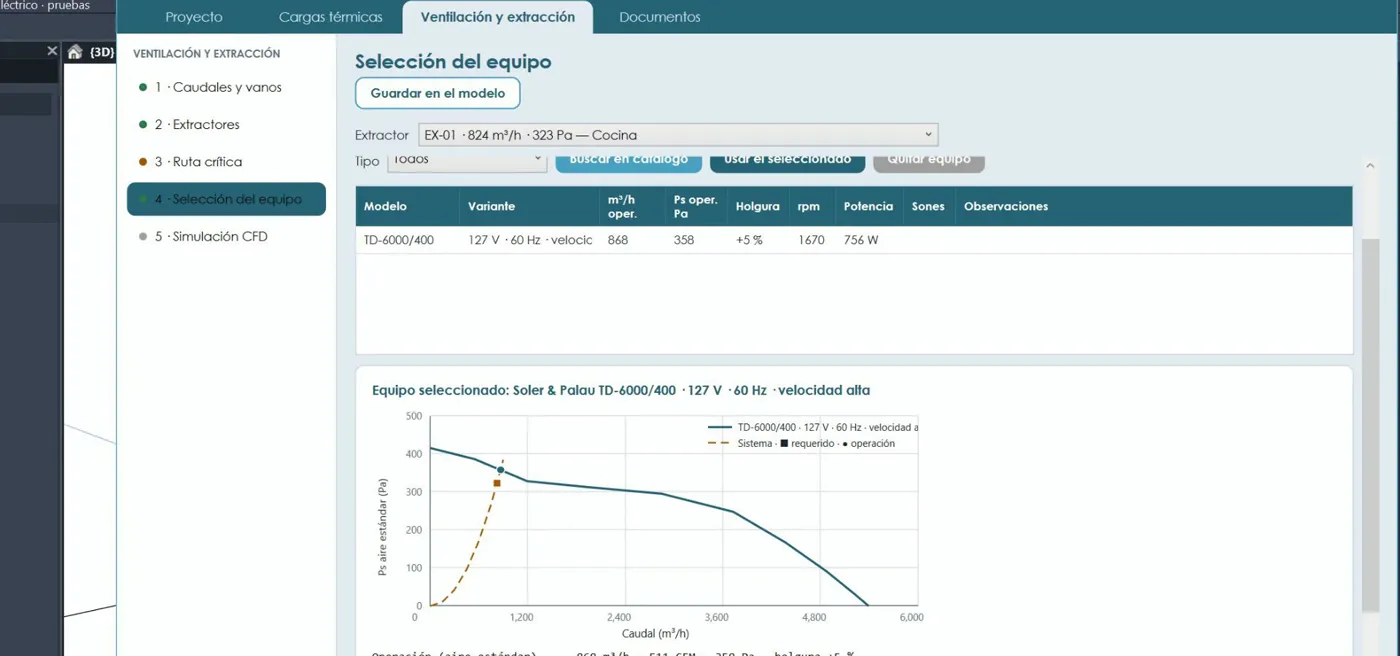
Task: Open the Extractor dropdown showing EX-01
Action: coord(678,135)
